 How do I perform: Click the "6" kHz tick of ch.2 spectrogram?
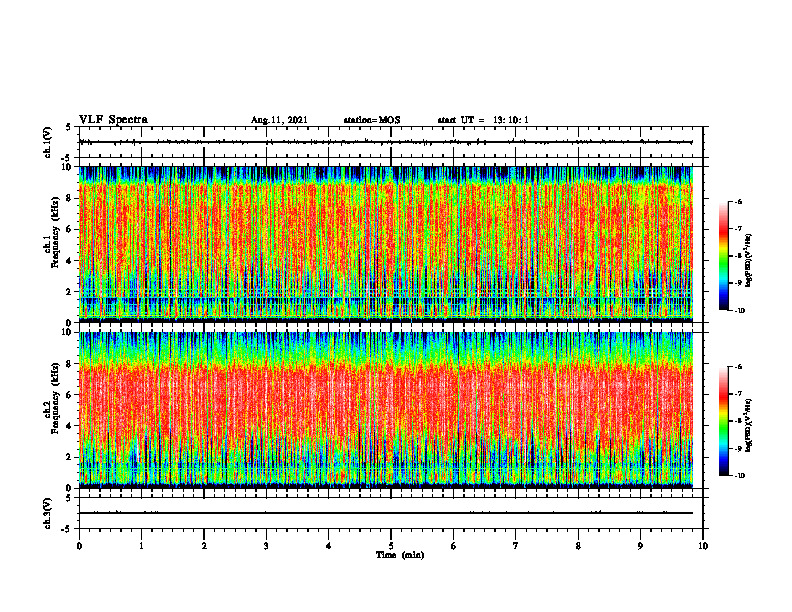70,395
